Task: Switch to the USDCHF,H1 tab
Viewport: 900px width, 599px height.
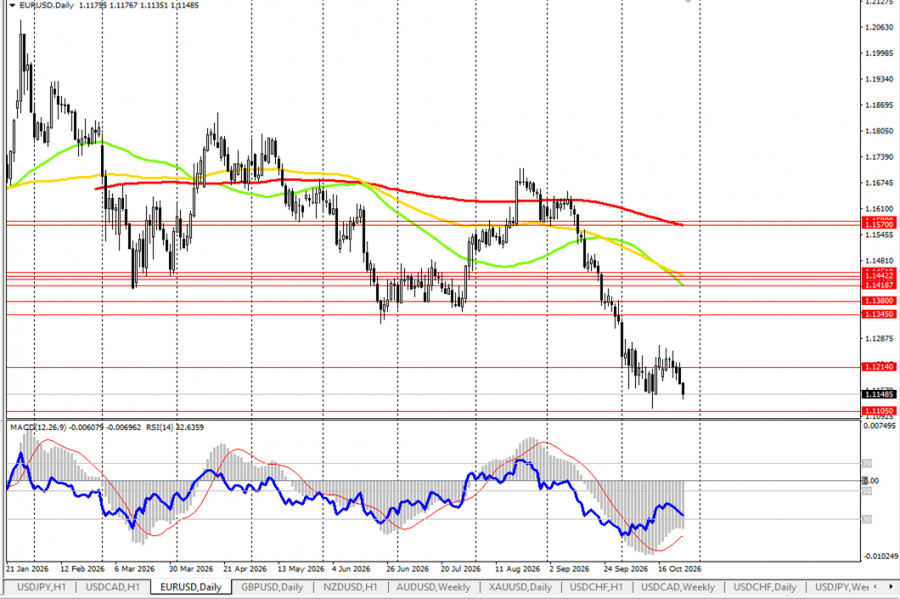Action: point(596,587)
